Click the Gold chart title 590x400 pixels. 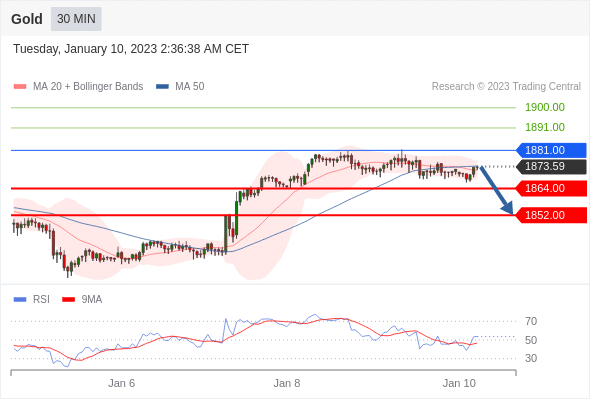point(27,19)
